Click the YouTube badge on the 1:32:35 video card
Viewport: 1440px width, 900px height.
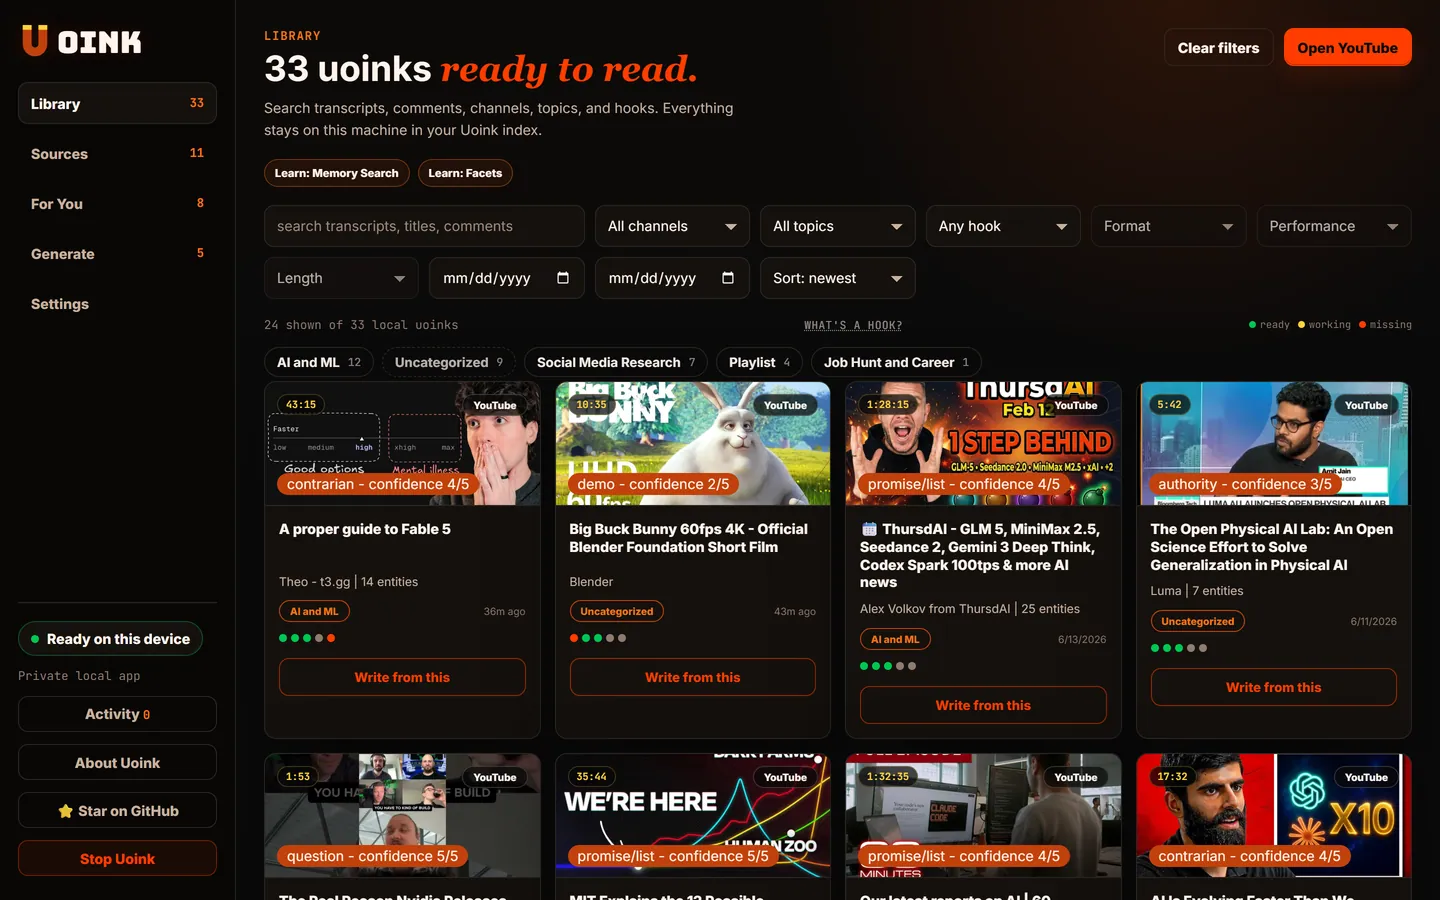click(1076, 777)
